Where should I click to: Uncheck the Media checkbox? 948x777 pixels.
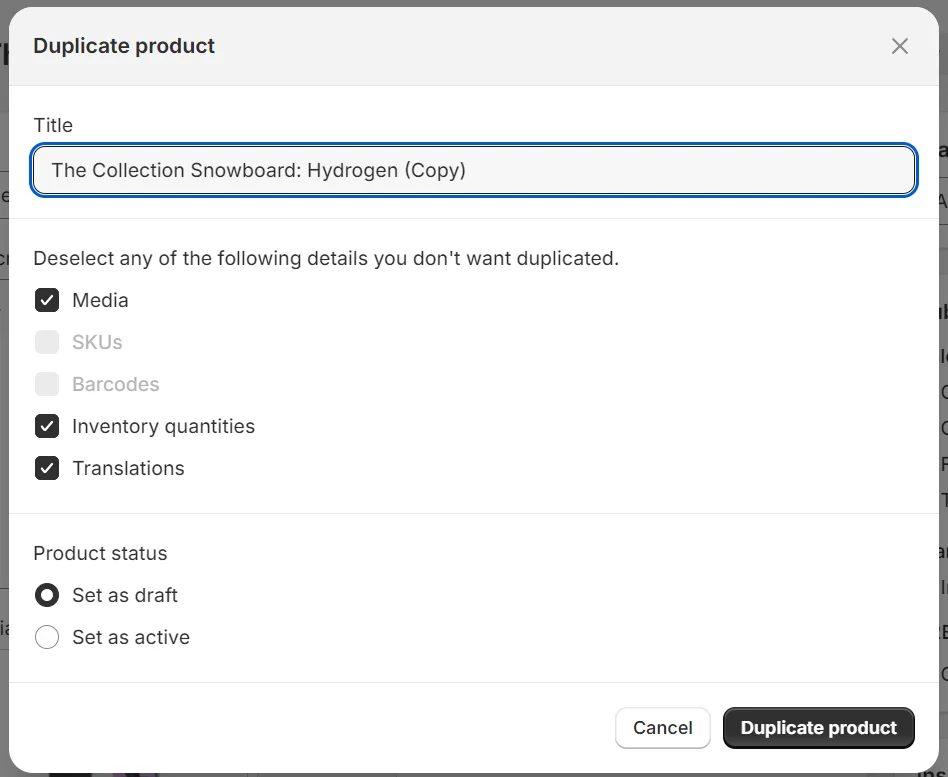[x=47, y=300]
